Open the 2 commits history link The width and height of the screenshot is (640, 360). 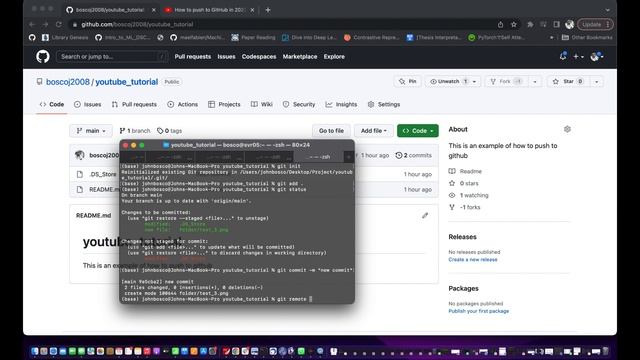click(x=413, y=155)
